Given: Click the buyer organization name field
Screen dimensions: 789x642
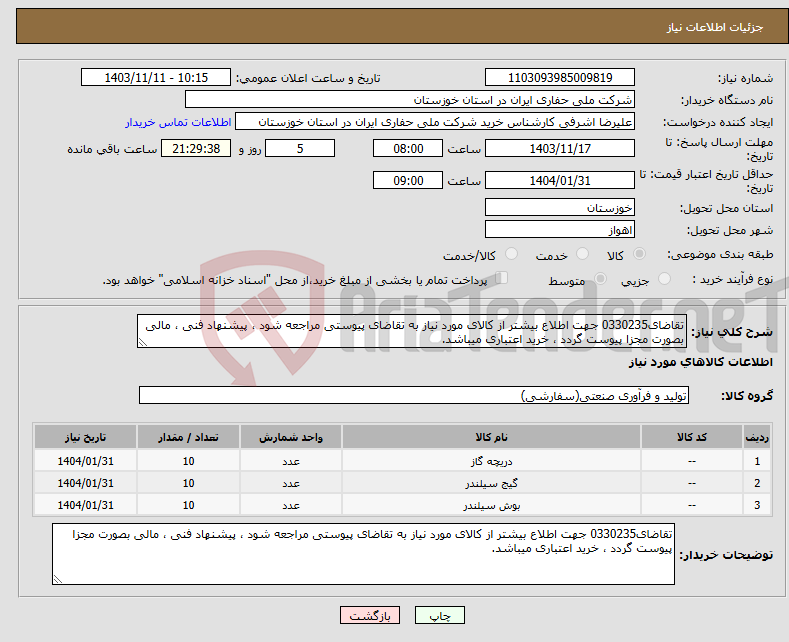Looking at the screenshot, I should point(410,100).
